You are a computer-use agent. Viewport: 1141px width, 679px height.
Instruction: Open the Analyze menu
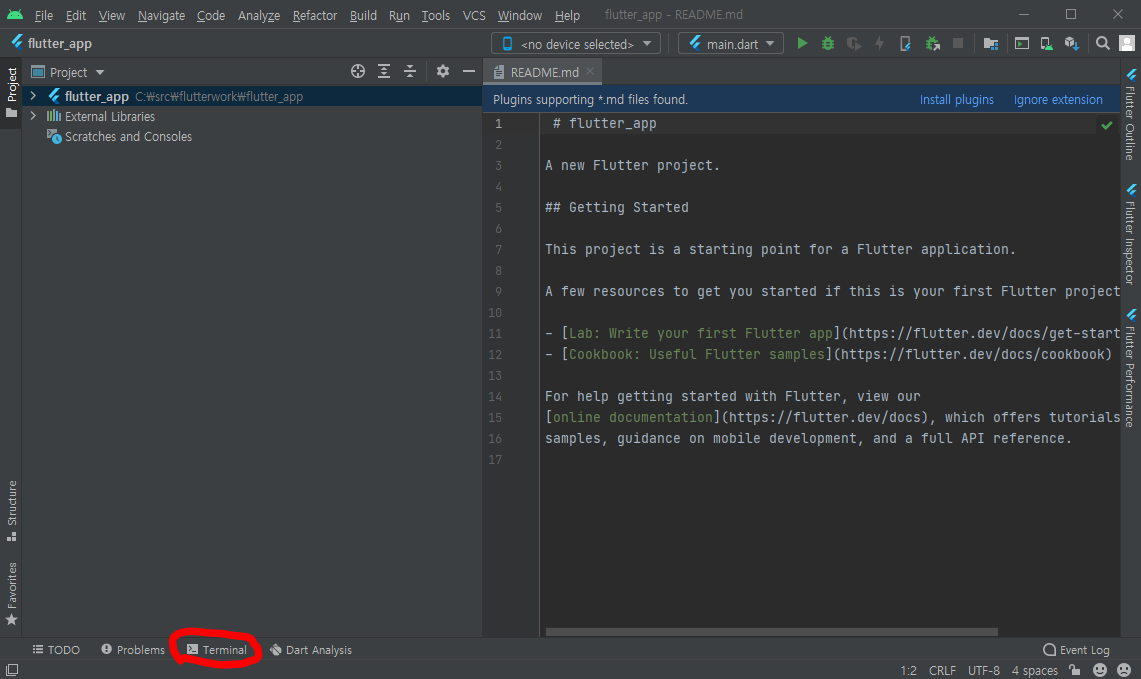(258, 15)
